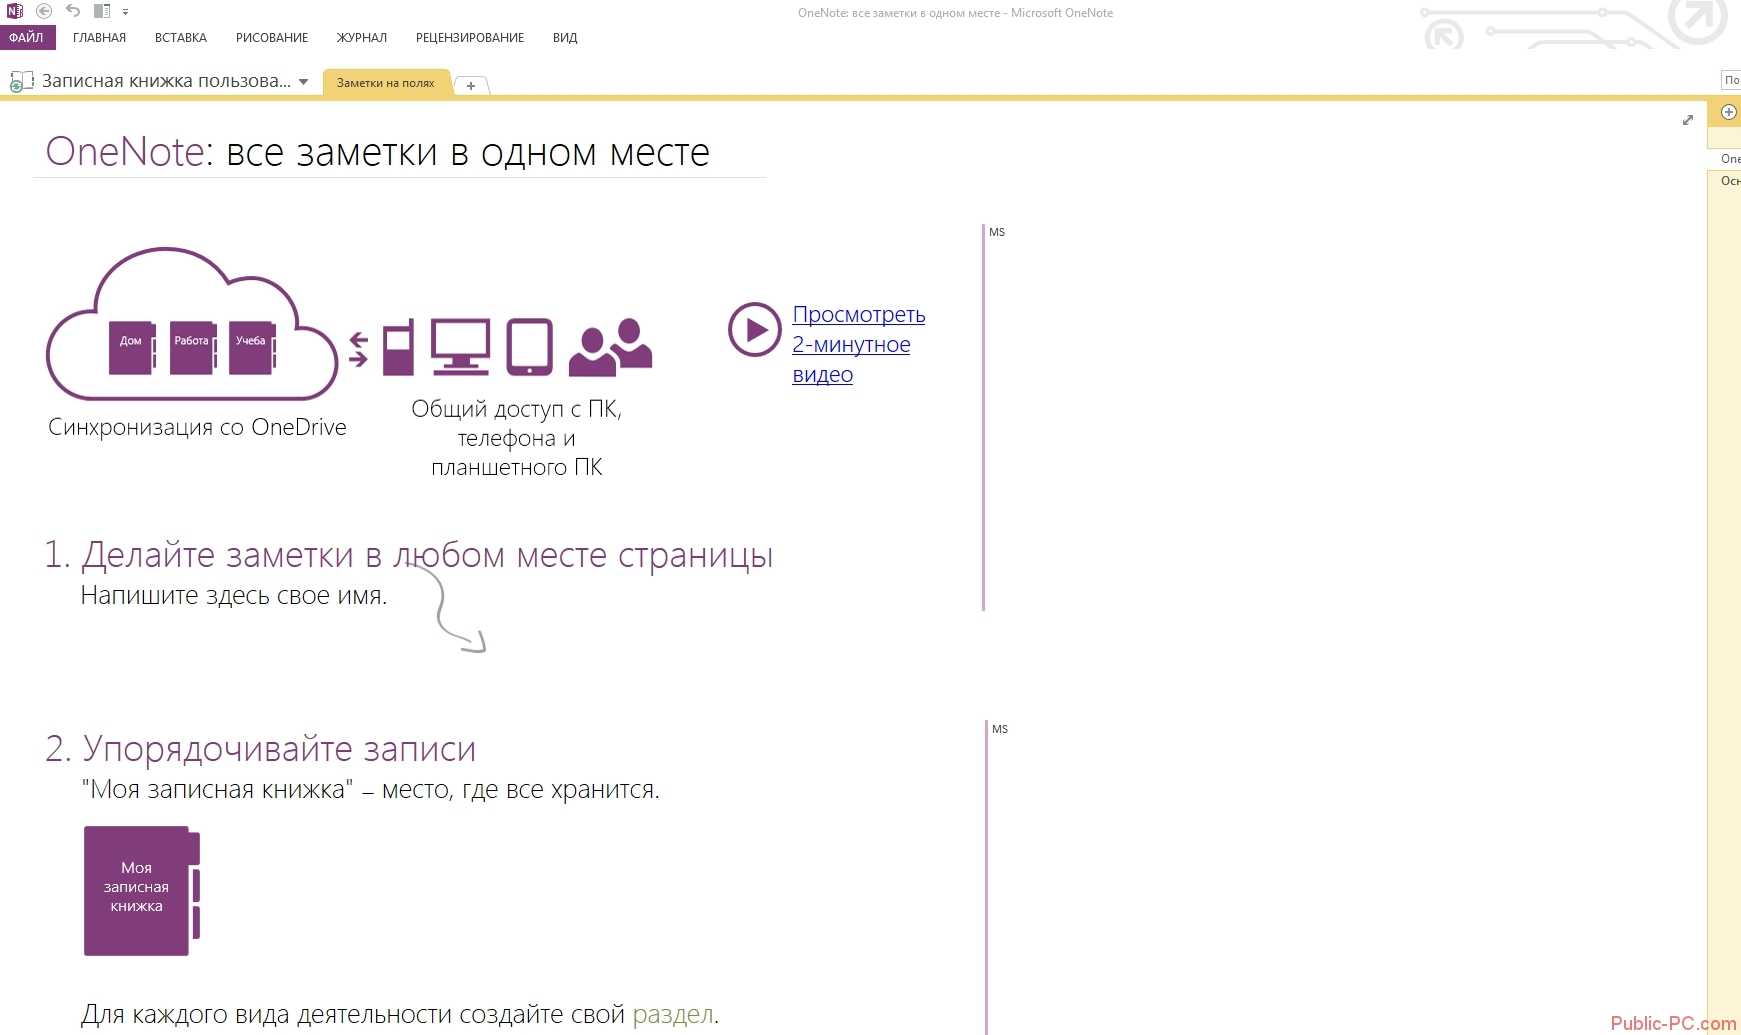Image resolution: width=1741 pixels, height=1035 pixels.
Task: Select the Заметки на полях section tab
Action: (385, 83)
